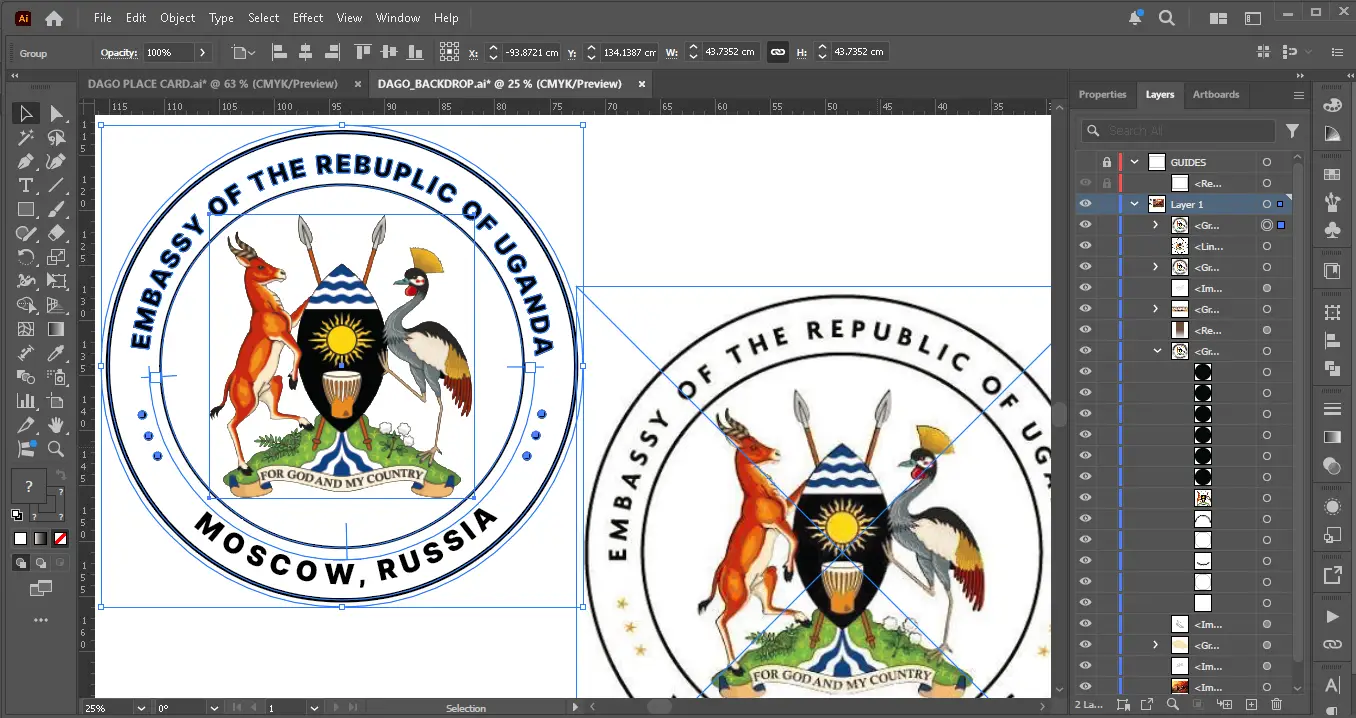Select the Gradient tool
Viewport: 1356px width, 718px height.
(x=57, y=330)
